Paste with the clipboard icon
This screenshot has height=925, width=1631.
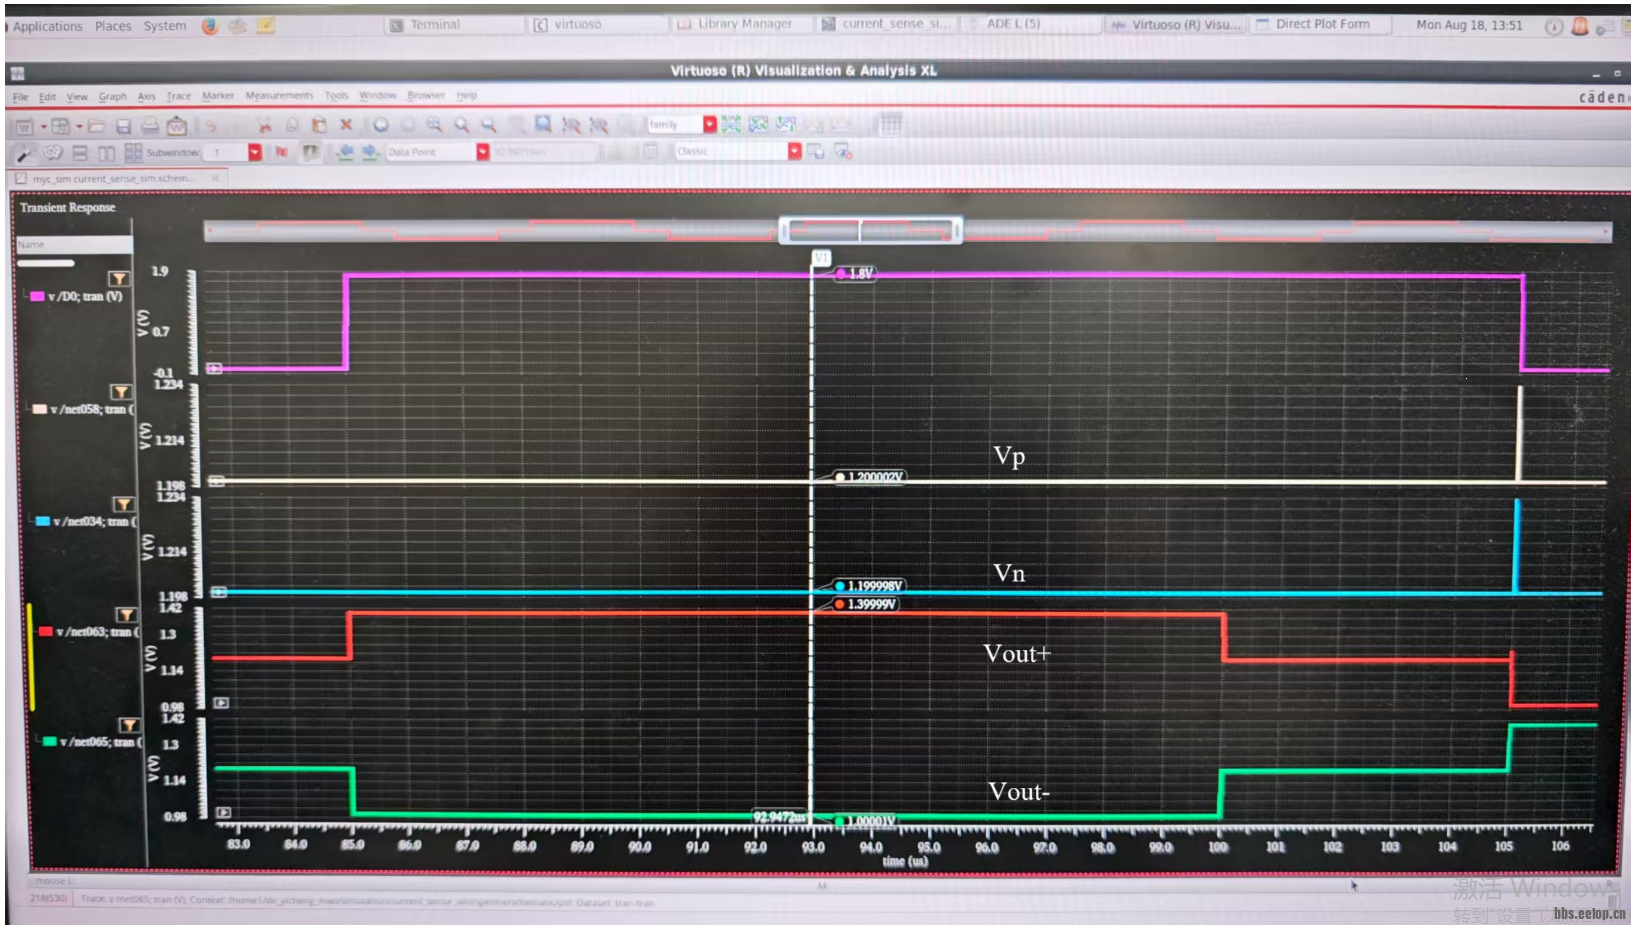319,125
